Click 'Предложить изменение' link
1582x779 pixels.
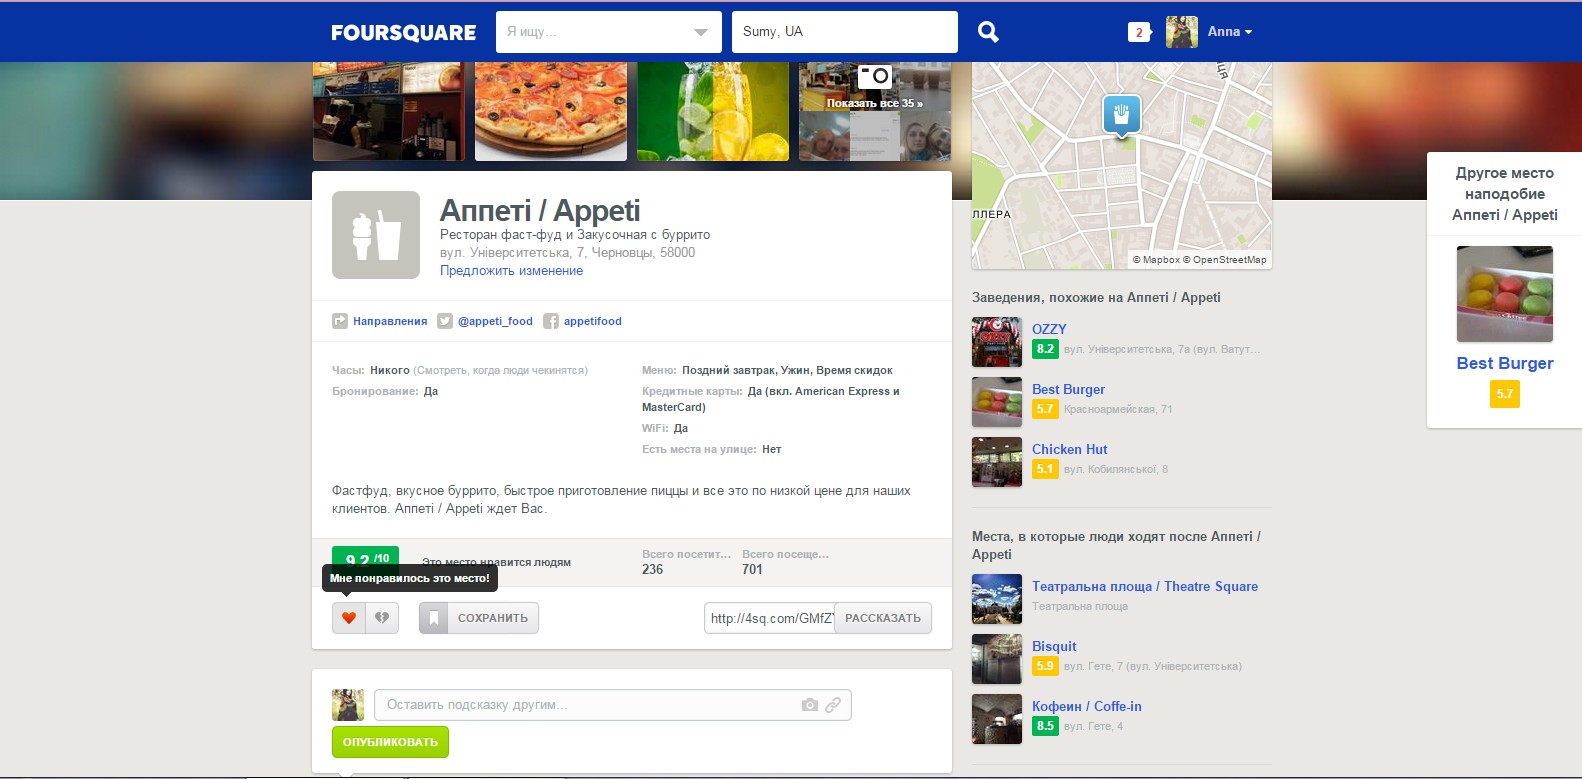click(x=511, y=271)
